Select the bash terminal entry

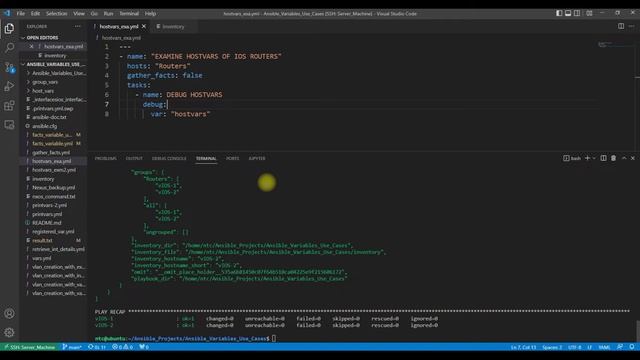(x=572, y=158)
